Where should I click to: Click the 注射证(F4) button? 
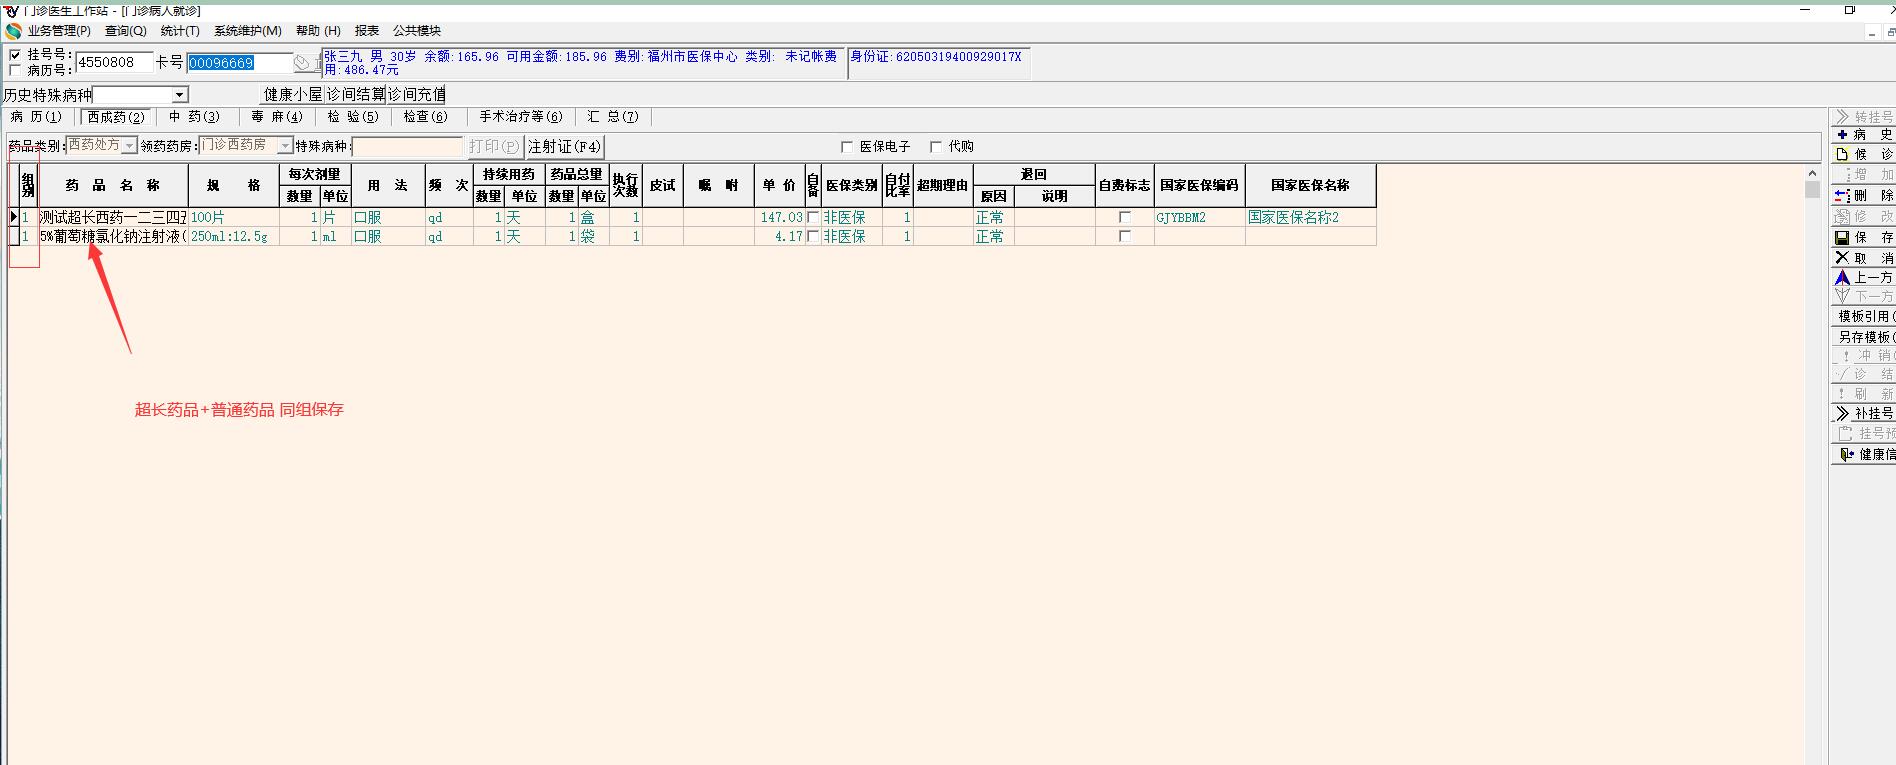tap(565, 146)
